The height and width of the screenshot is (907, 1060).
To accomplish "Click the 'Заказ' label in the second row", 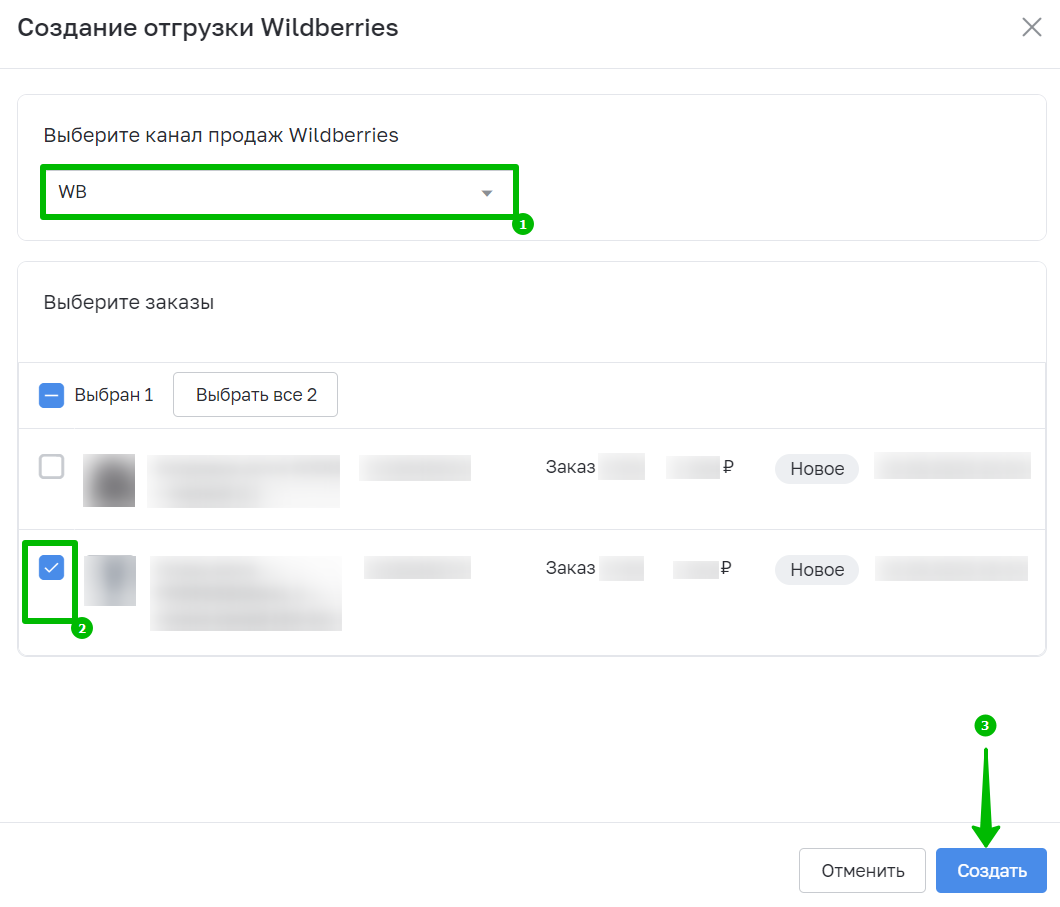I will tap(571, 568).
